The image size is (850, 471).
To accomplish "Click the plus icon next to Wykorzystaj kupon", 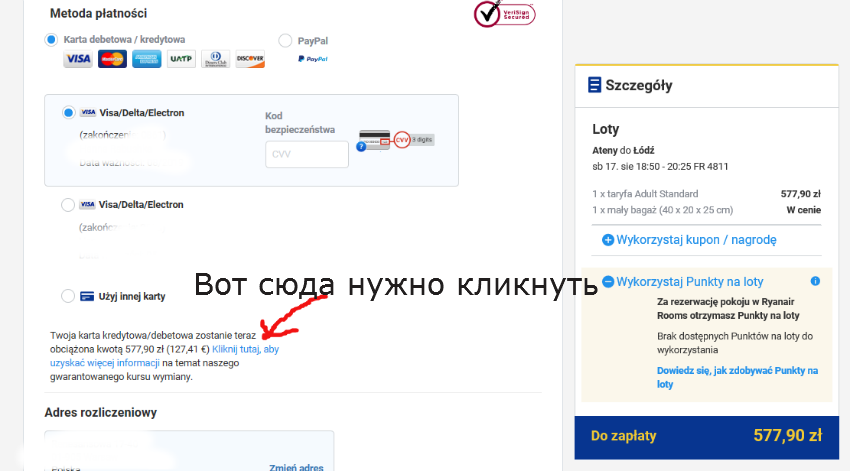I will pyautogui.click(x=608, y=240).
